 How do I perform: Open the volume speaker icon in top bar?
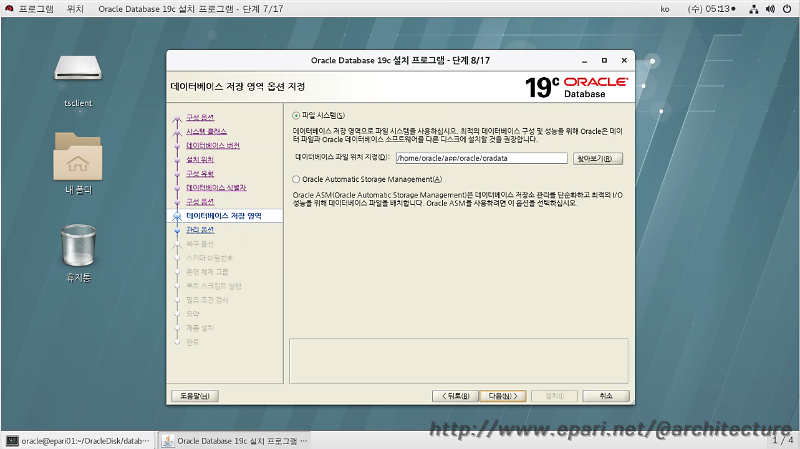pos(770,9)
